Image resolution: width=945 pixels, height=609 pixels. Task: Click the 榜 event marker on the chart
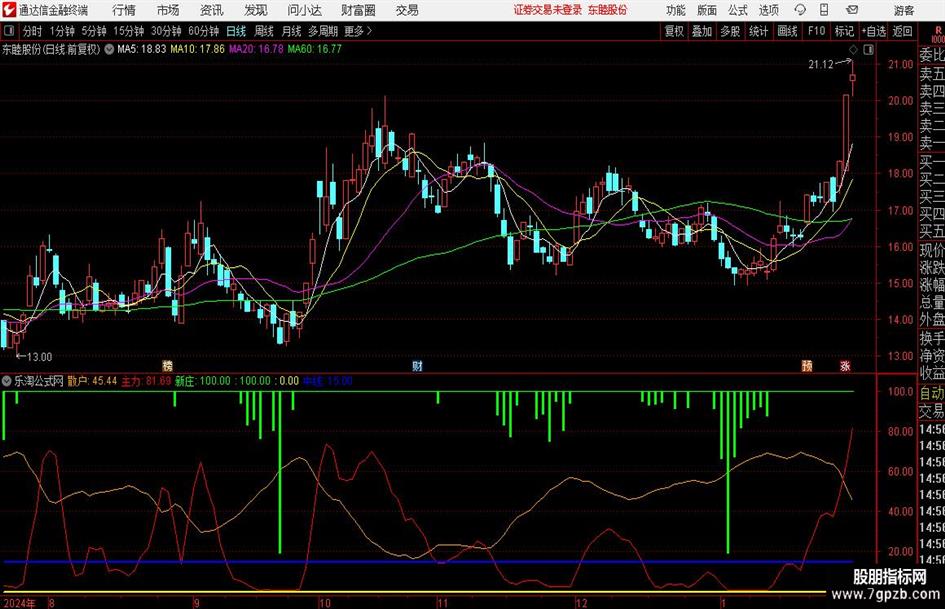(x=168, y=365)
